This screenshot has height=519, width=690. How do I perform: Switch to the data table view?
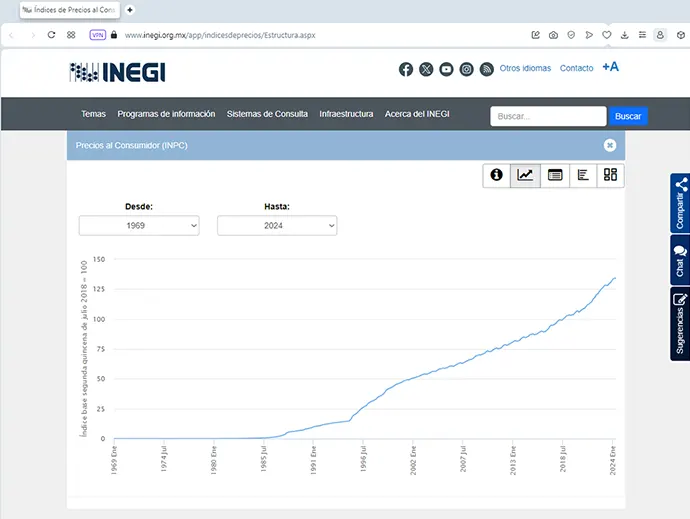(554, 175)
